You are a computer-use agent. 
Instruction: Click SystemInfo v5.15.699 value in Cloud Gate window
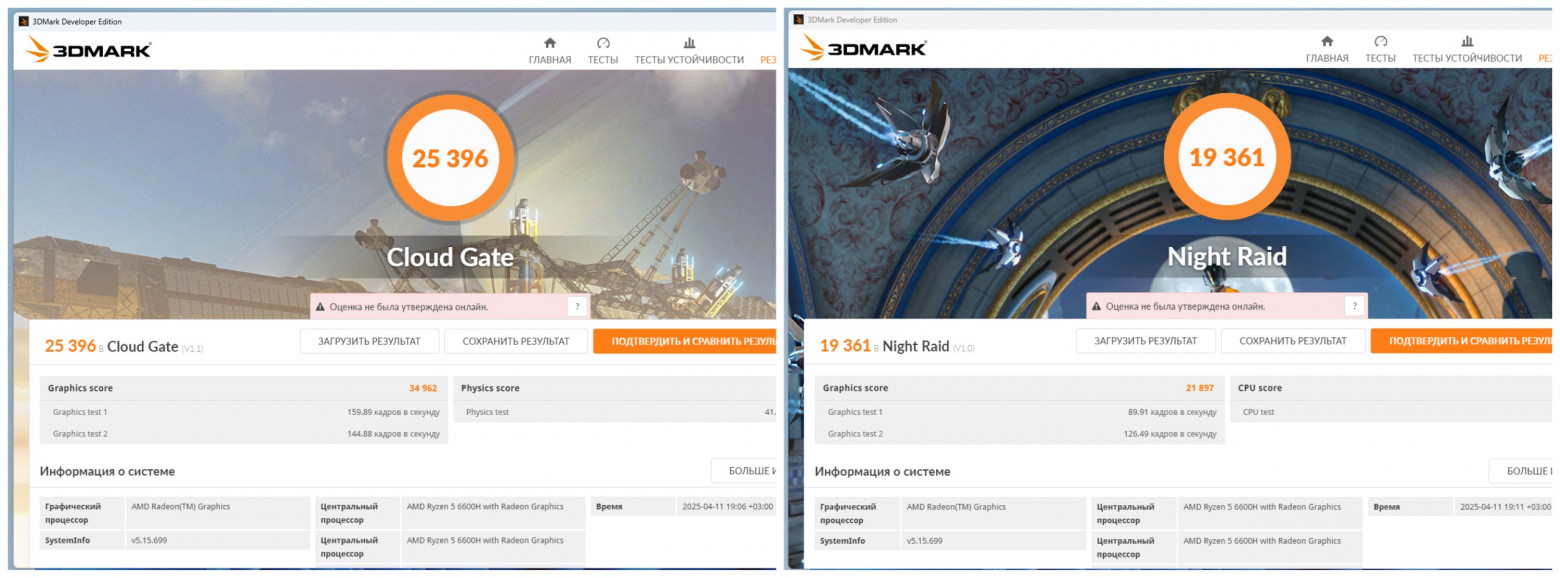(149, 541)
